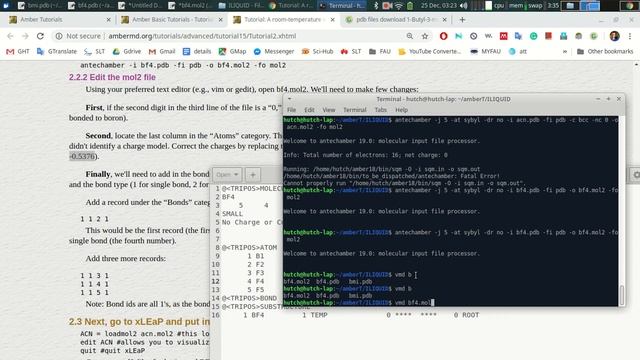Click the Bluetooth tray icon
The image size is (640, 360).
376,5
